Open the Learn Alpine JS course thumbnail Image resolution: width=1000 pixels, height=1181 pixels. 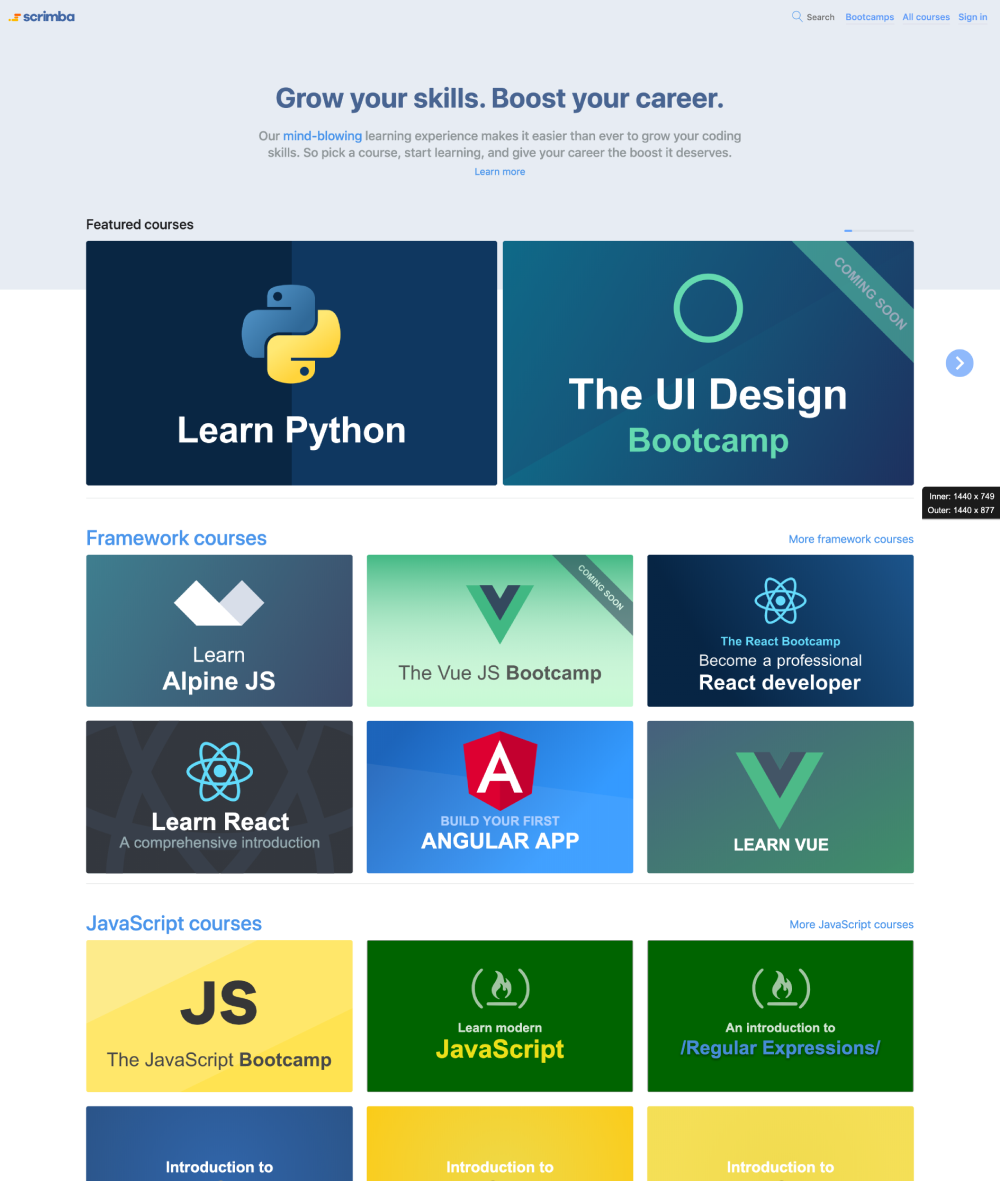pyautogui.click(x=219, y=630)
